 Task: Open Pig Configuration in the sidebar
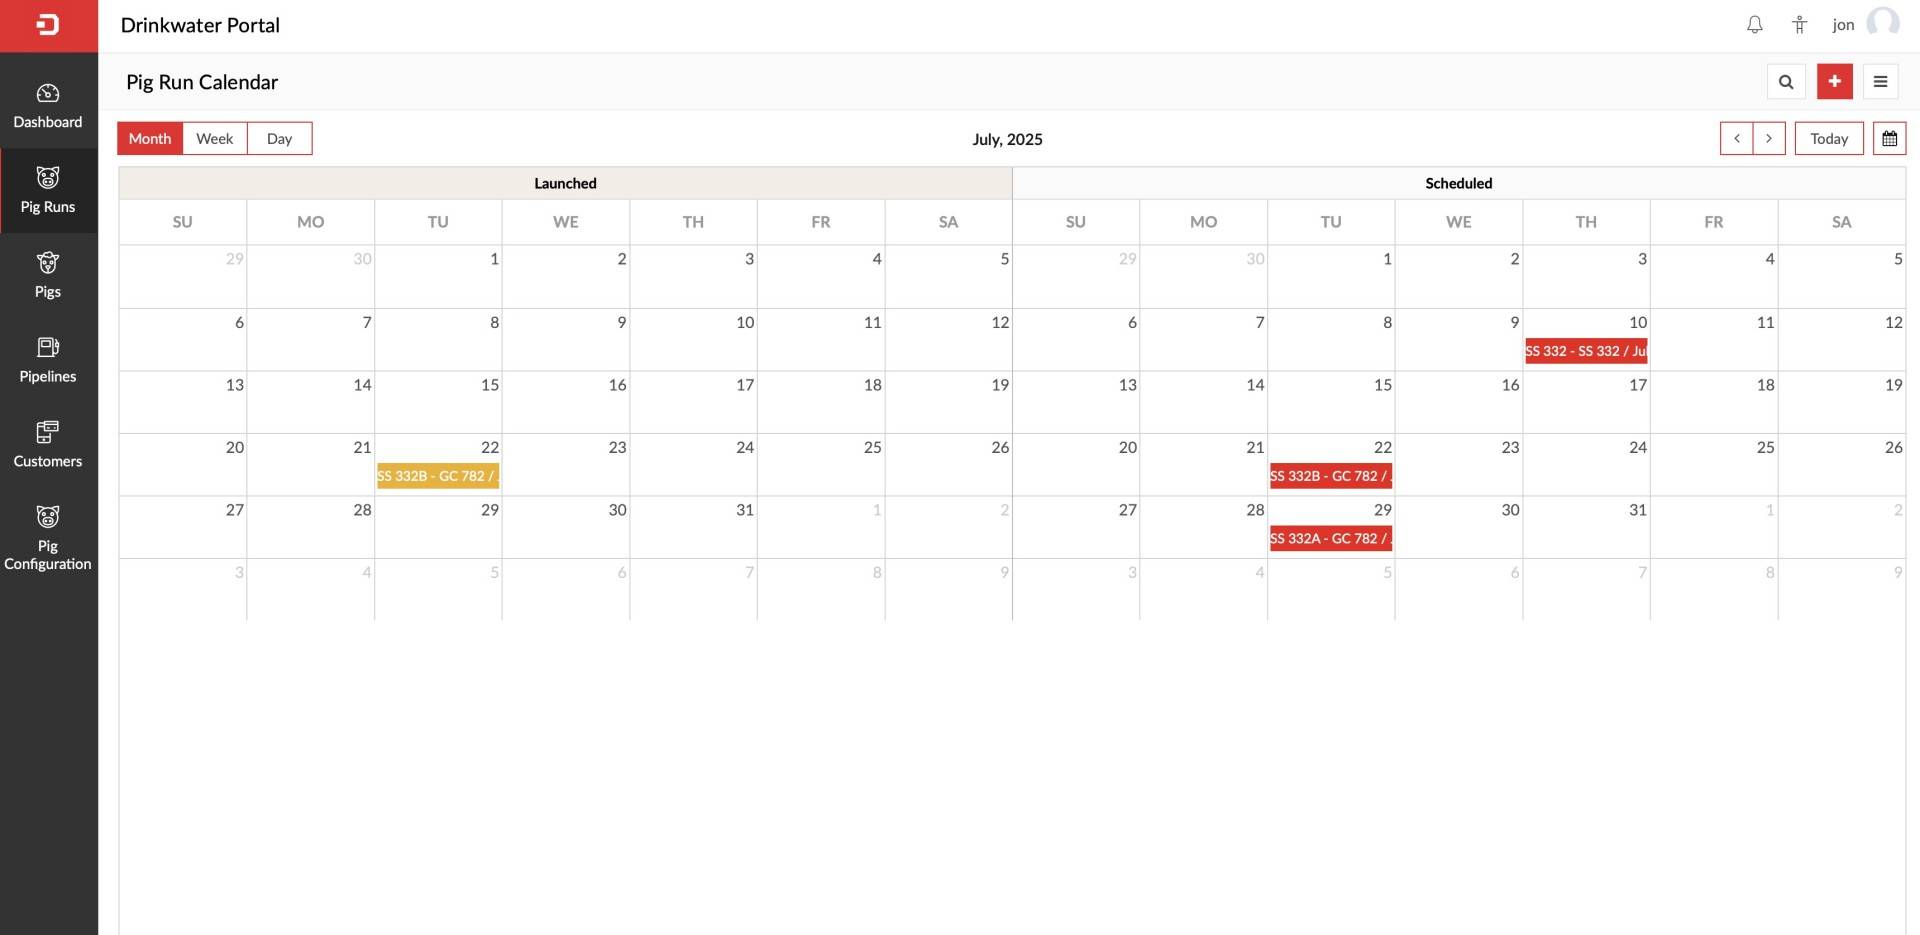tap(48, 538)
